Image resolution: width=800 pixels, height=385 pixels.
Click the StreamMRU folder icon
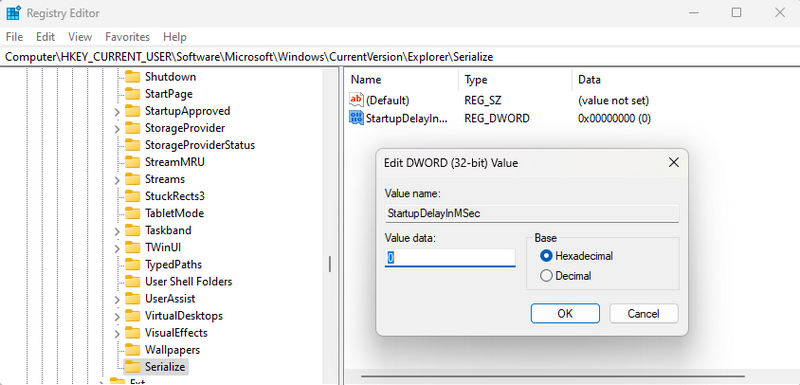click(x=133, y=162)
